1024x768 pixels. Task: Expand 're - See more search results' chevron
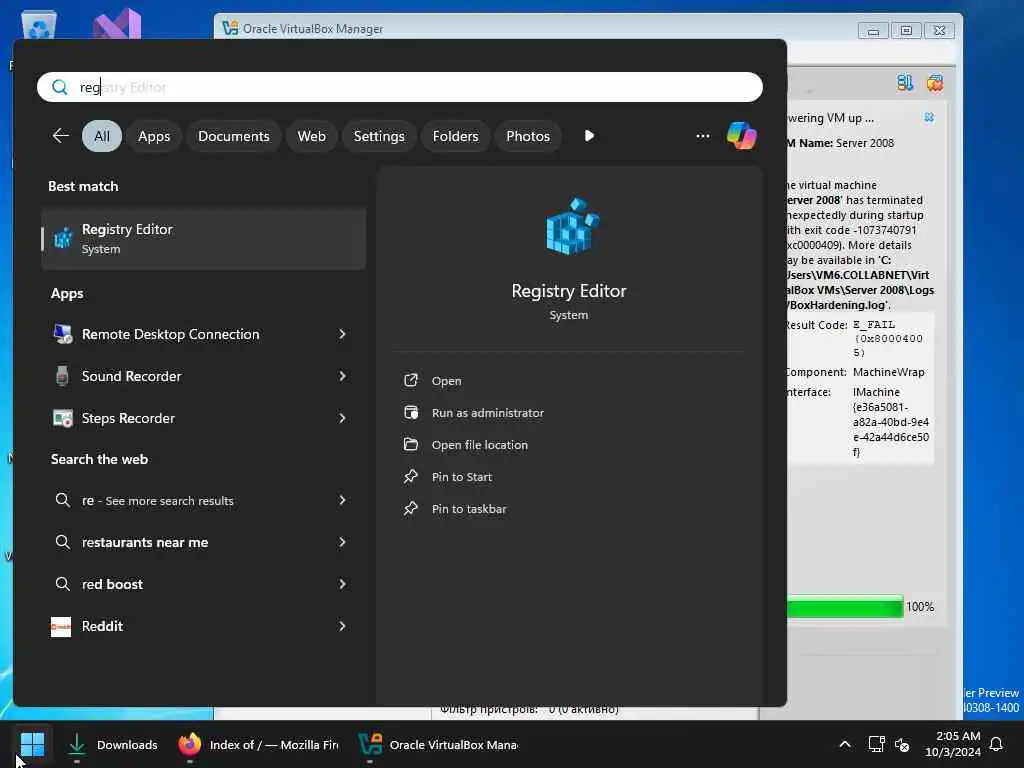point(342,500)
